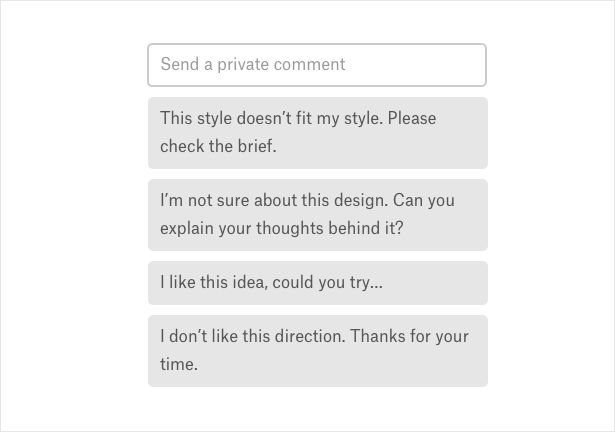Select the suggestion asking to explain the design
This screenshot has height=432, width=615.
317,214
